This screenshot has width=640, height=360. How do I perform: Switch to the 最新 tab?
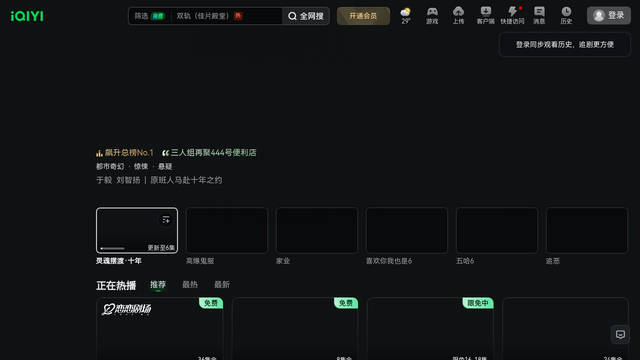coord(222,284)
